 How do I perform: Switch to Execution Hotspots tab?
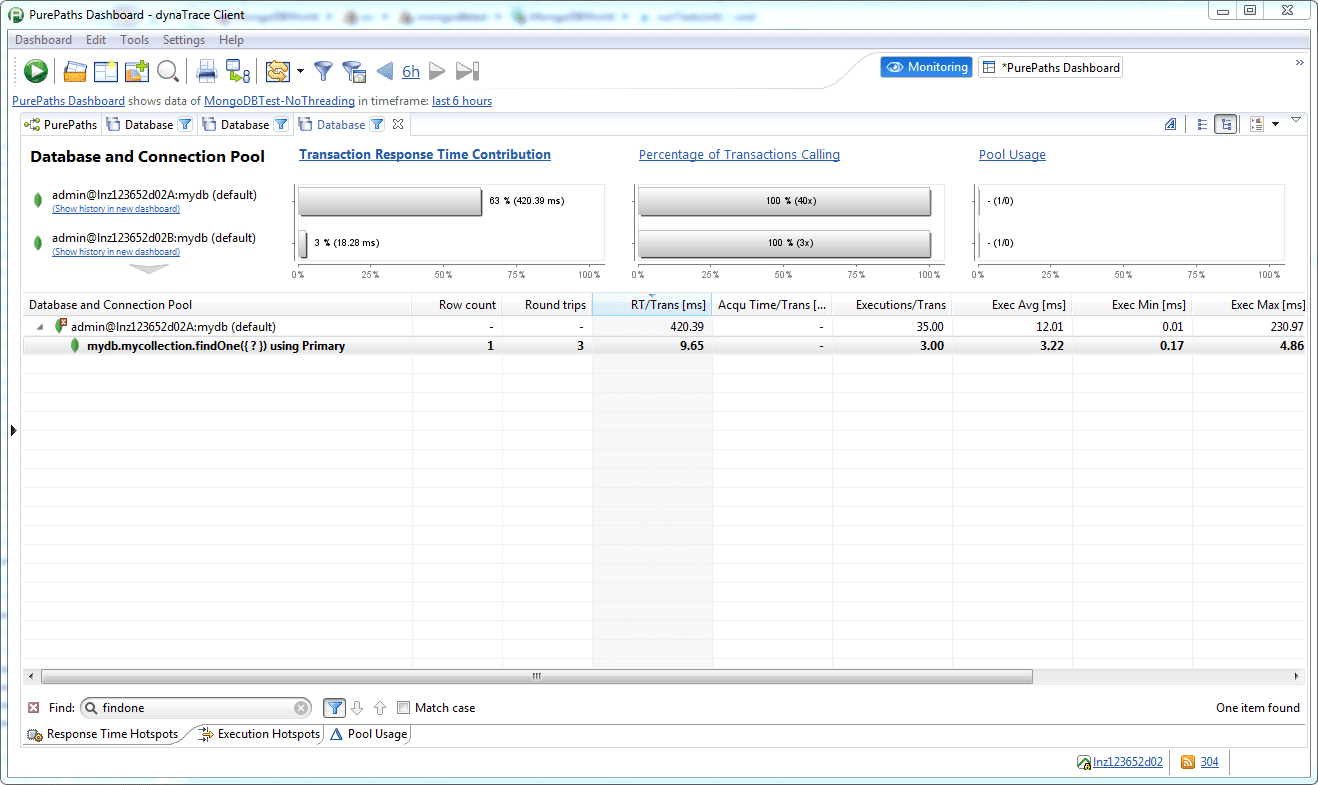pyautogui.click(x=258, y=734)
